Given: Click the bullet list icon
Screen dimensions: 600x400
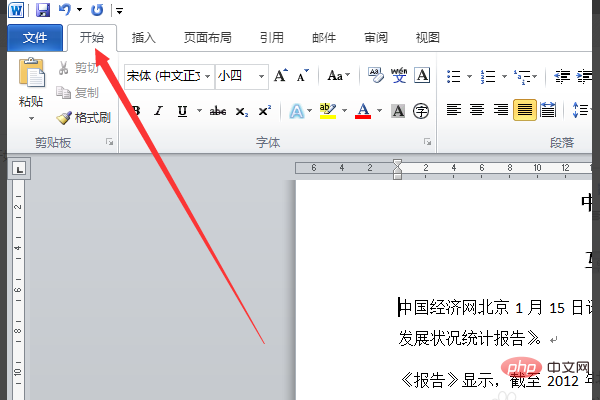Looking at the screenshot, I should point(453,75).
